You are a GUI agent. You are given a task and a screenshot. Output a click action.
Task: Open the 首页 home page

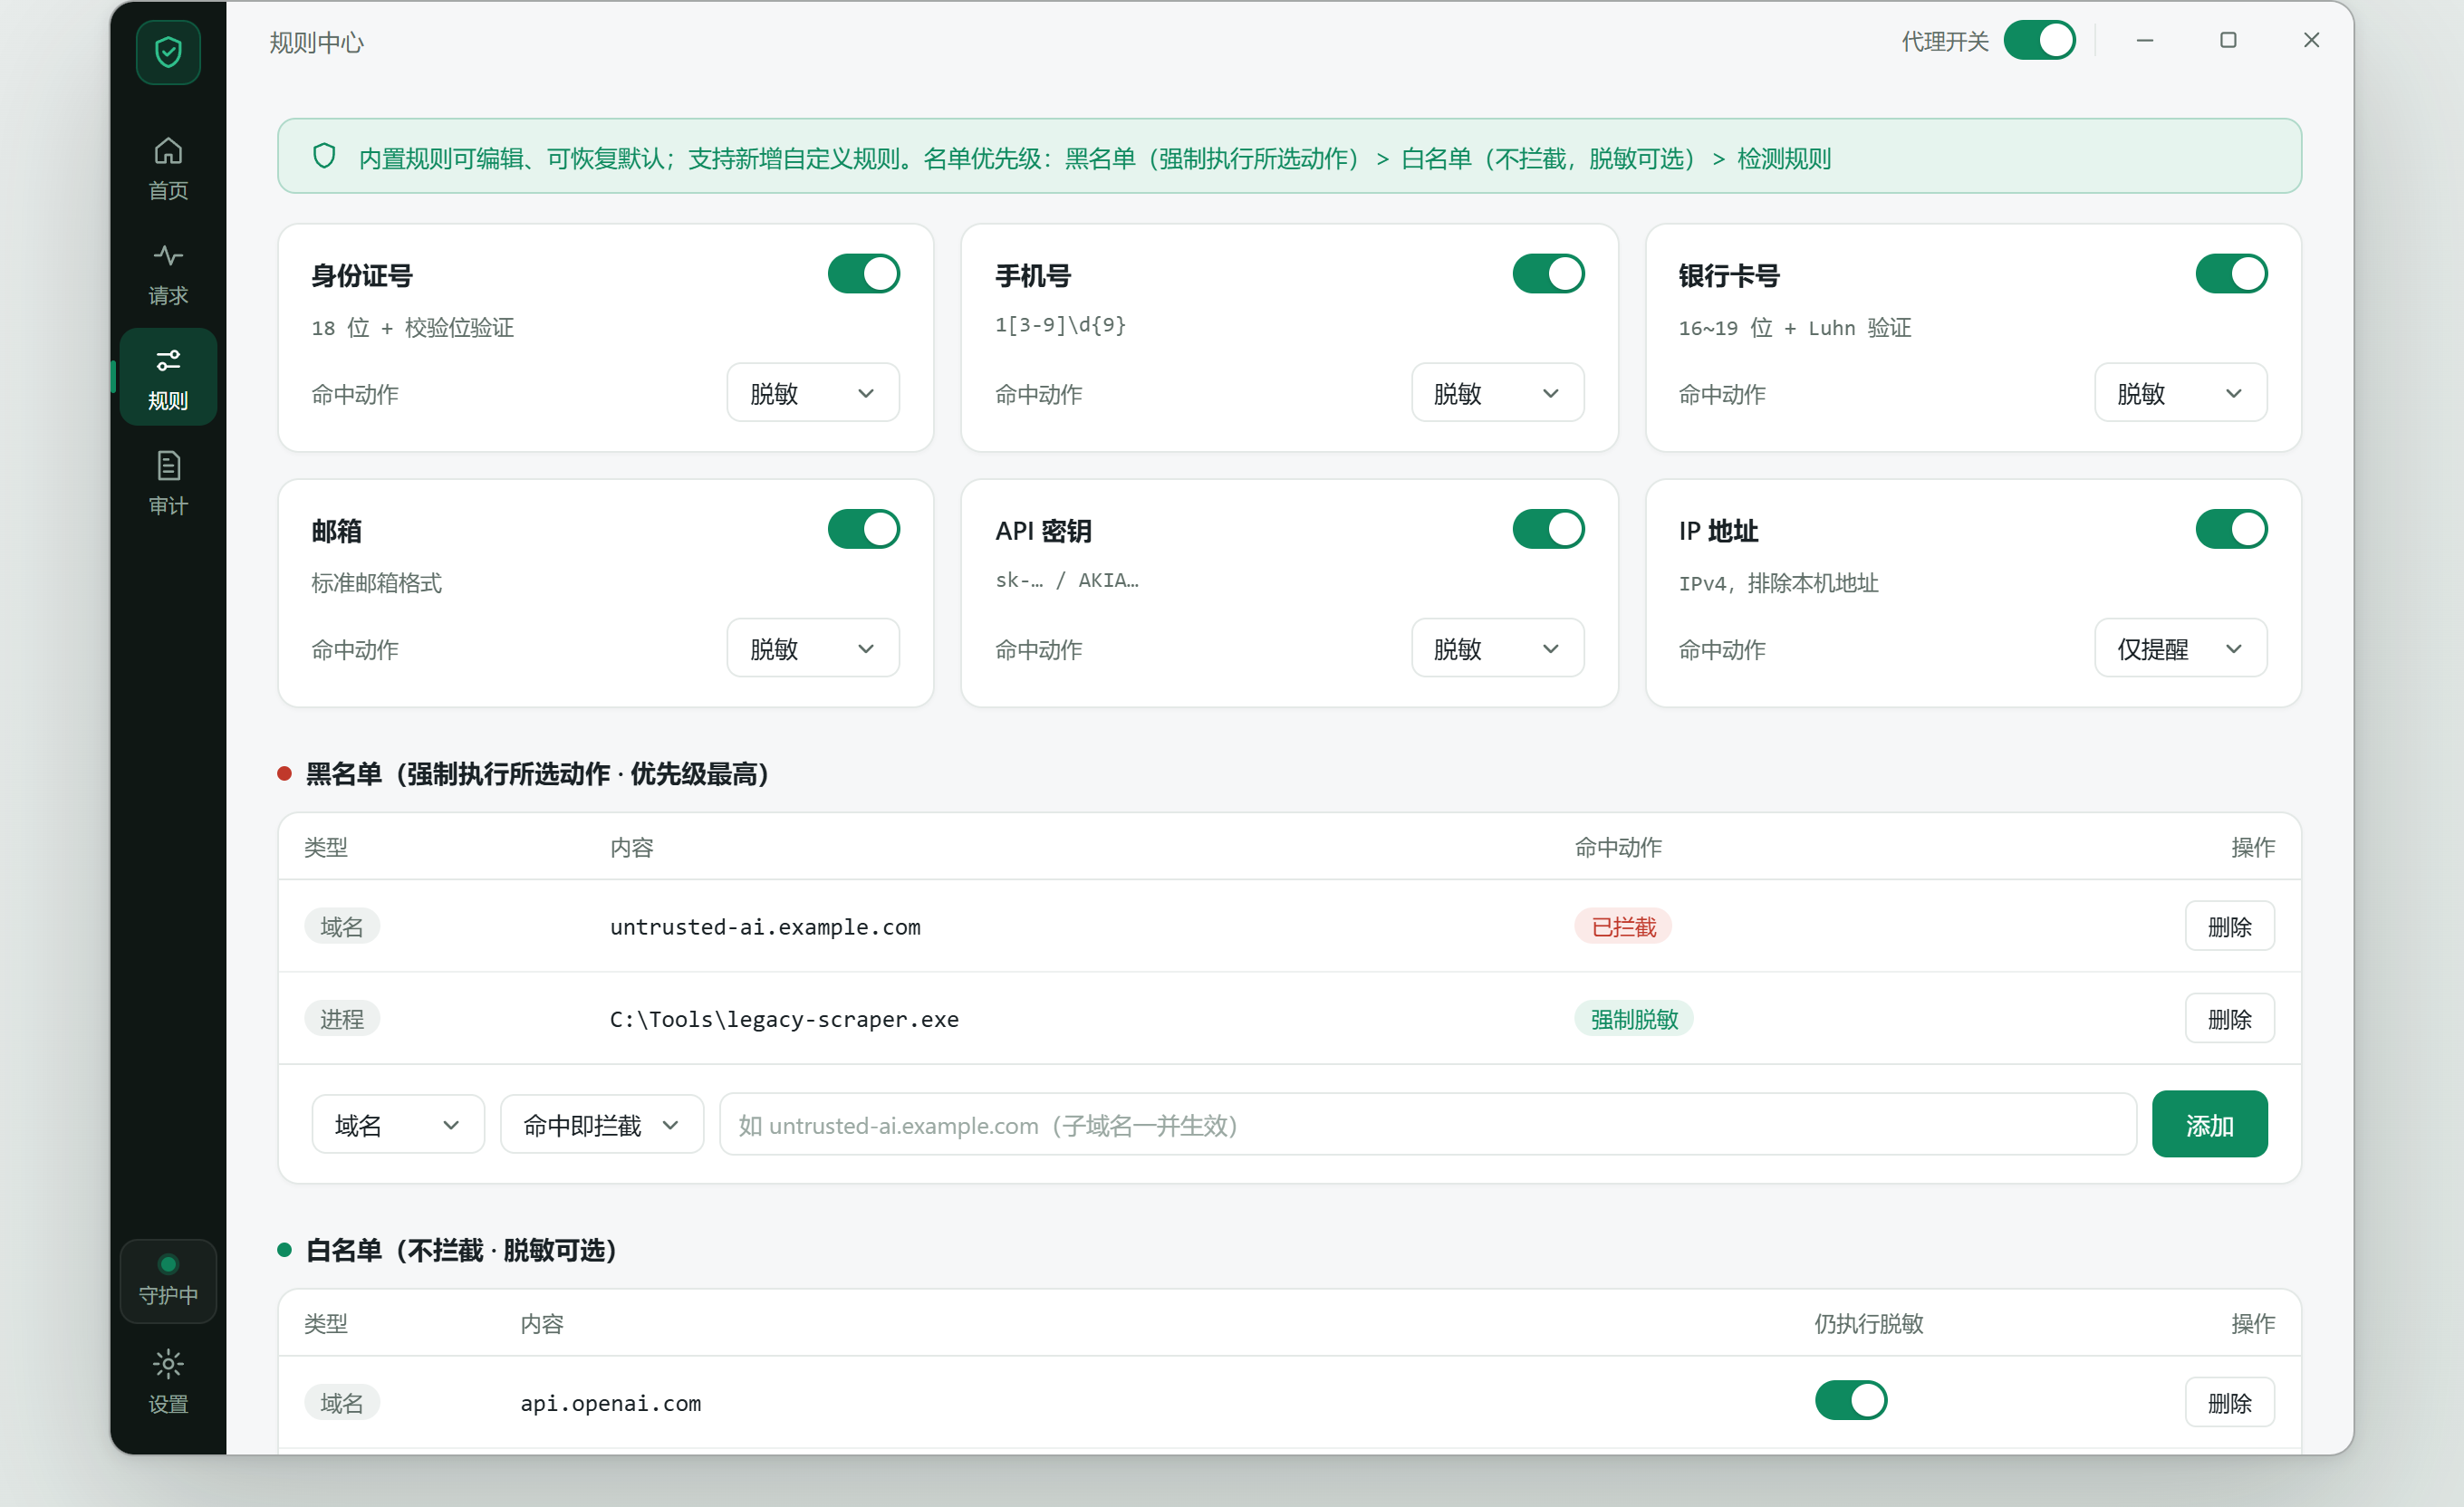coord(168,168)
